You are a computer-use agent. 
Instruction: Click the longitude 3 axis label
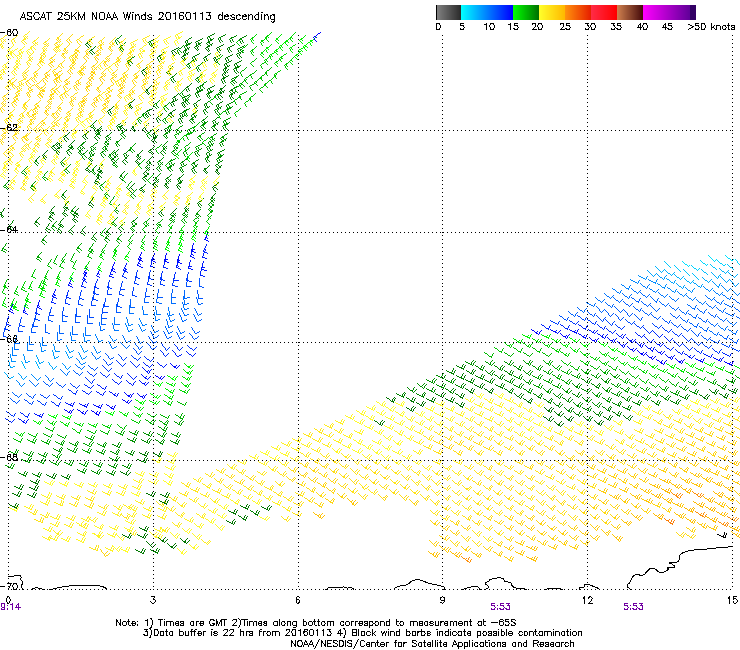coord(152,599)
